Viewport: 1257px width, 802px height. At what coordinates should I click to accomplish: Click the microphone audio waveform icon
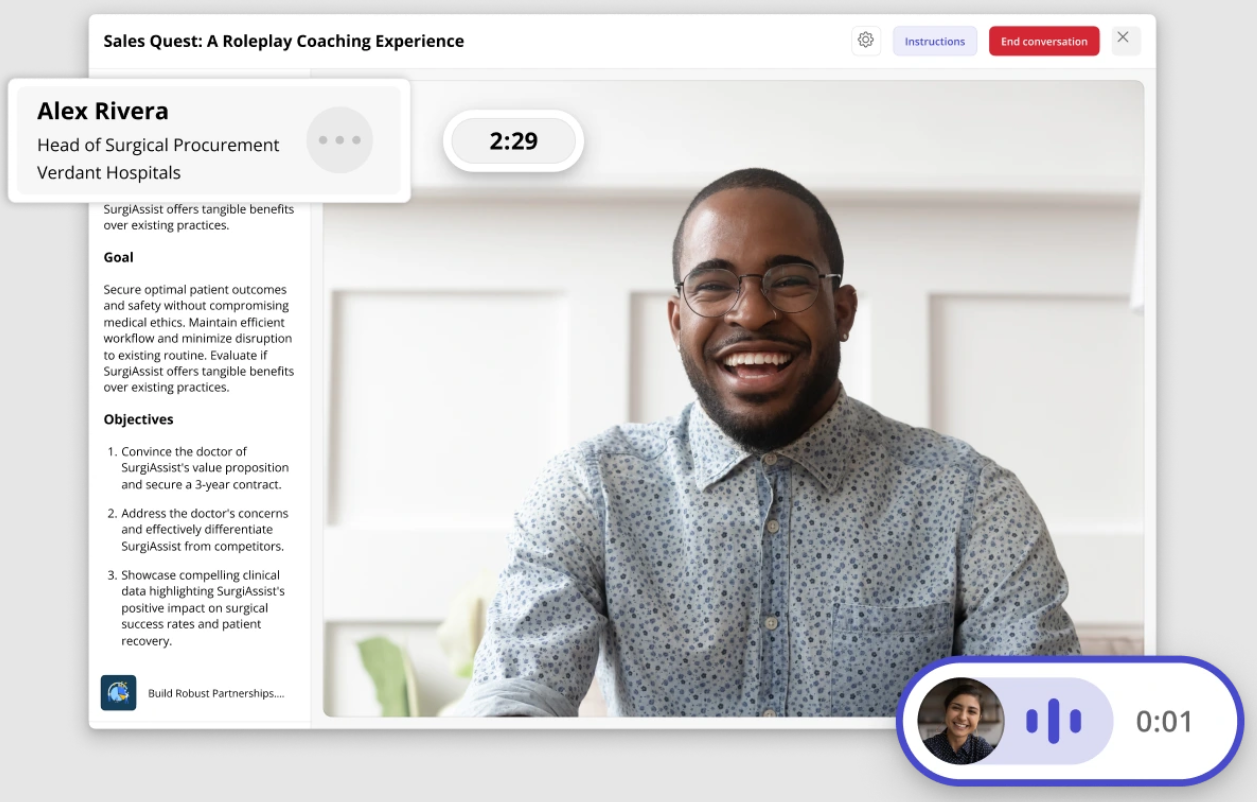tap(1054, 721)
